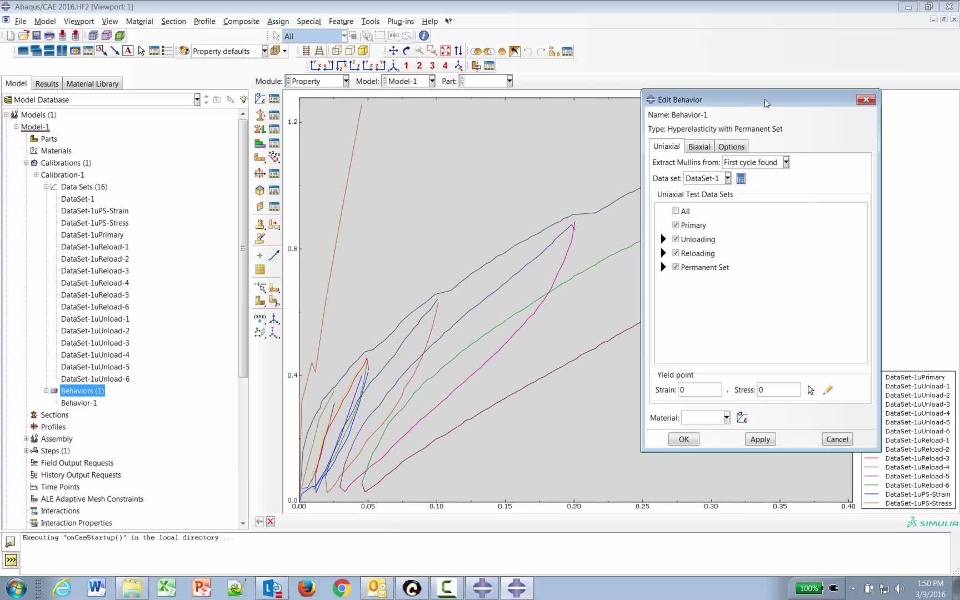Click the Create Material tool icon
Image resolution: width=960 pixels, height=600 pixels.
(x=260, y=99)
